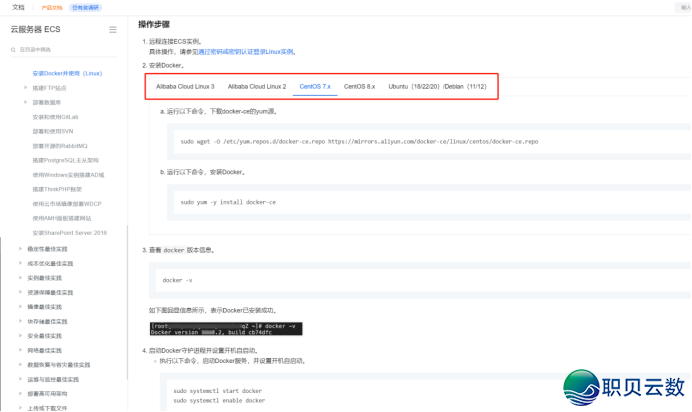The height and width of the screenshot is (412, 692).
Task: Expand 安全最佳实践 tree arrow
Action: click(x=20, y=336)
